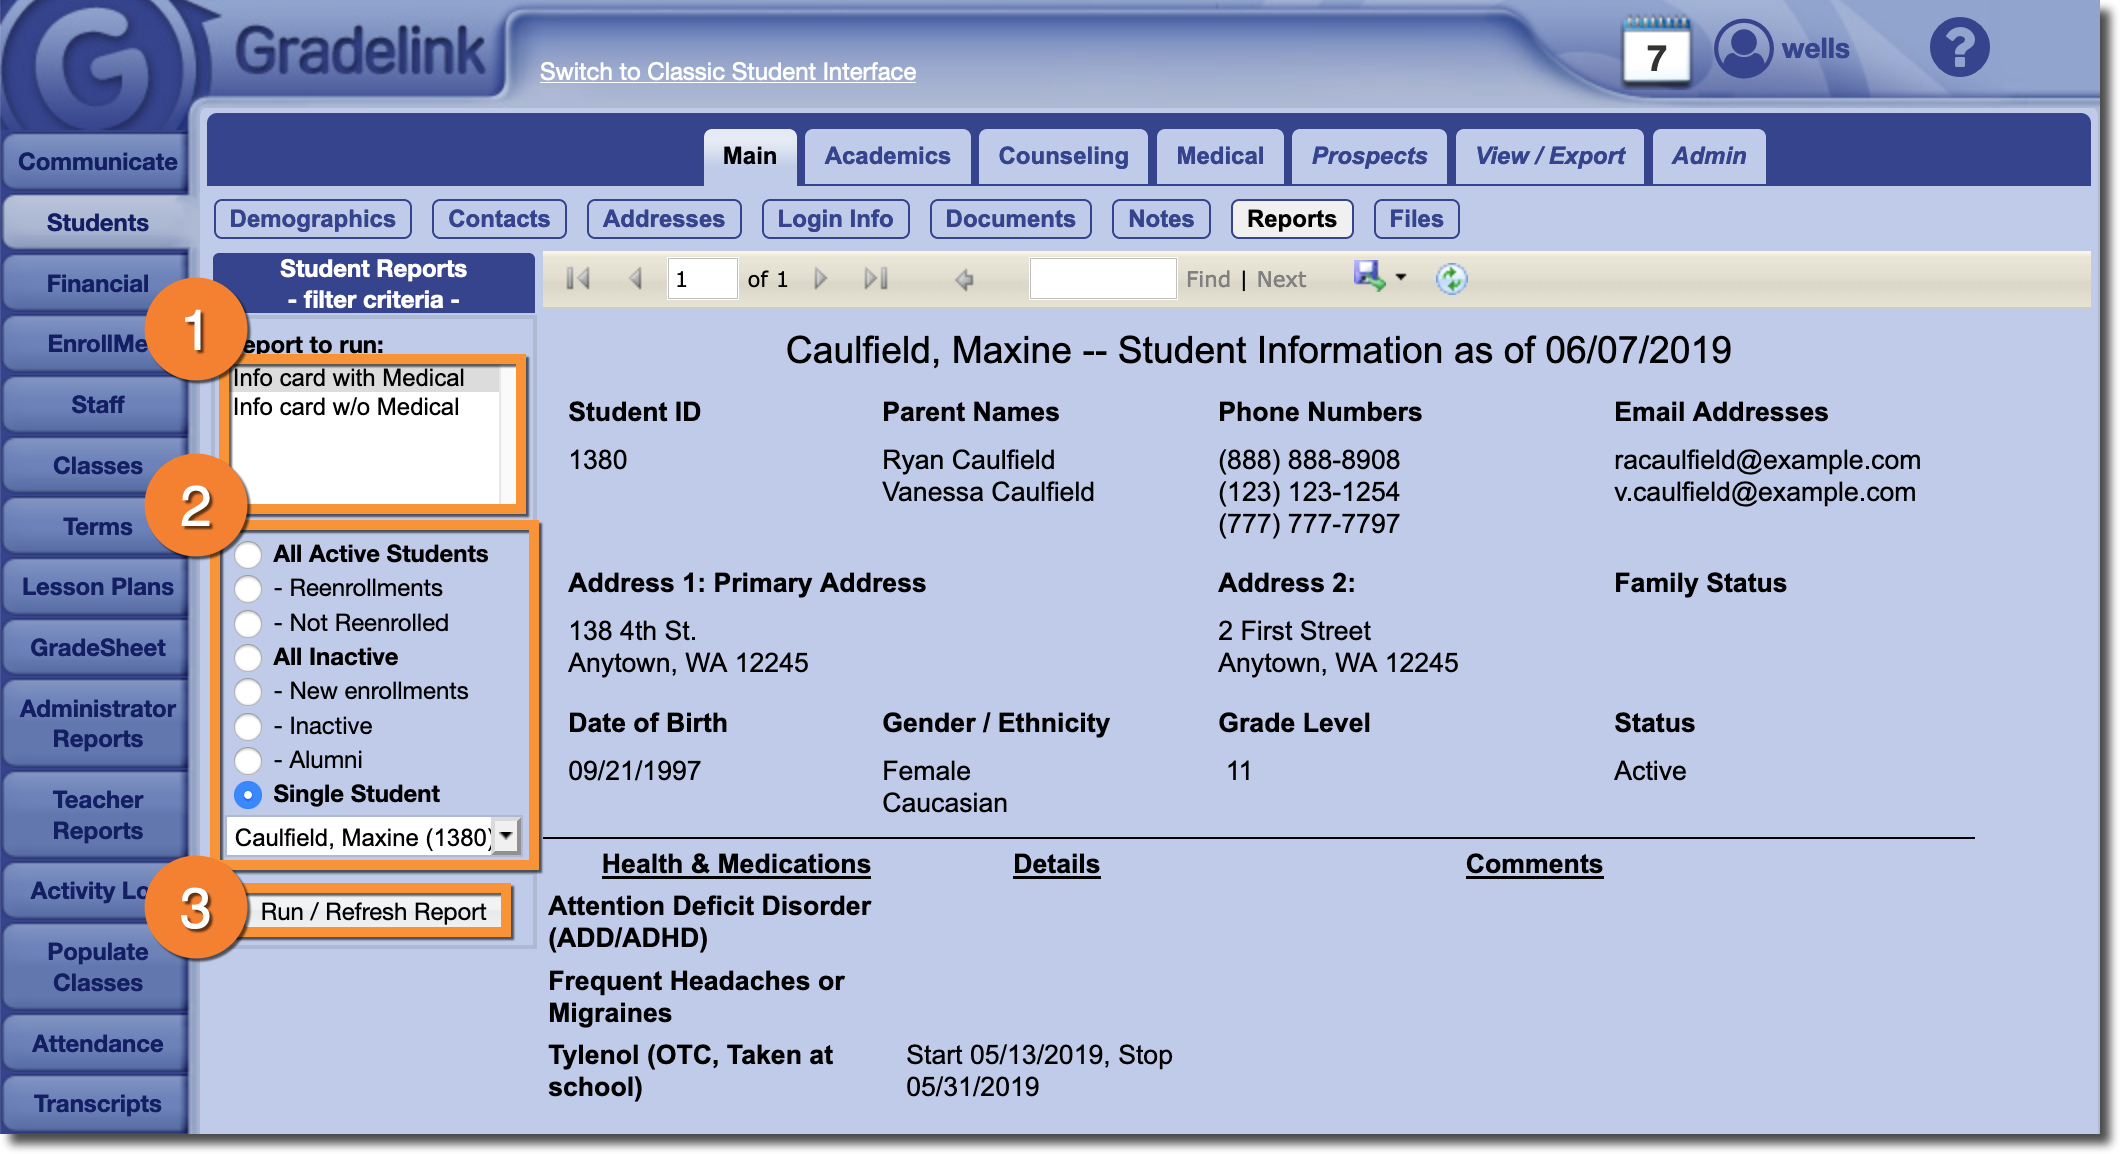
Task: Go to previous report page
Action: [x=635, y=279]
